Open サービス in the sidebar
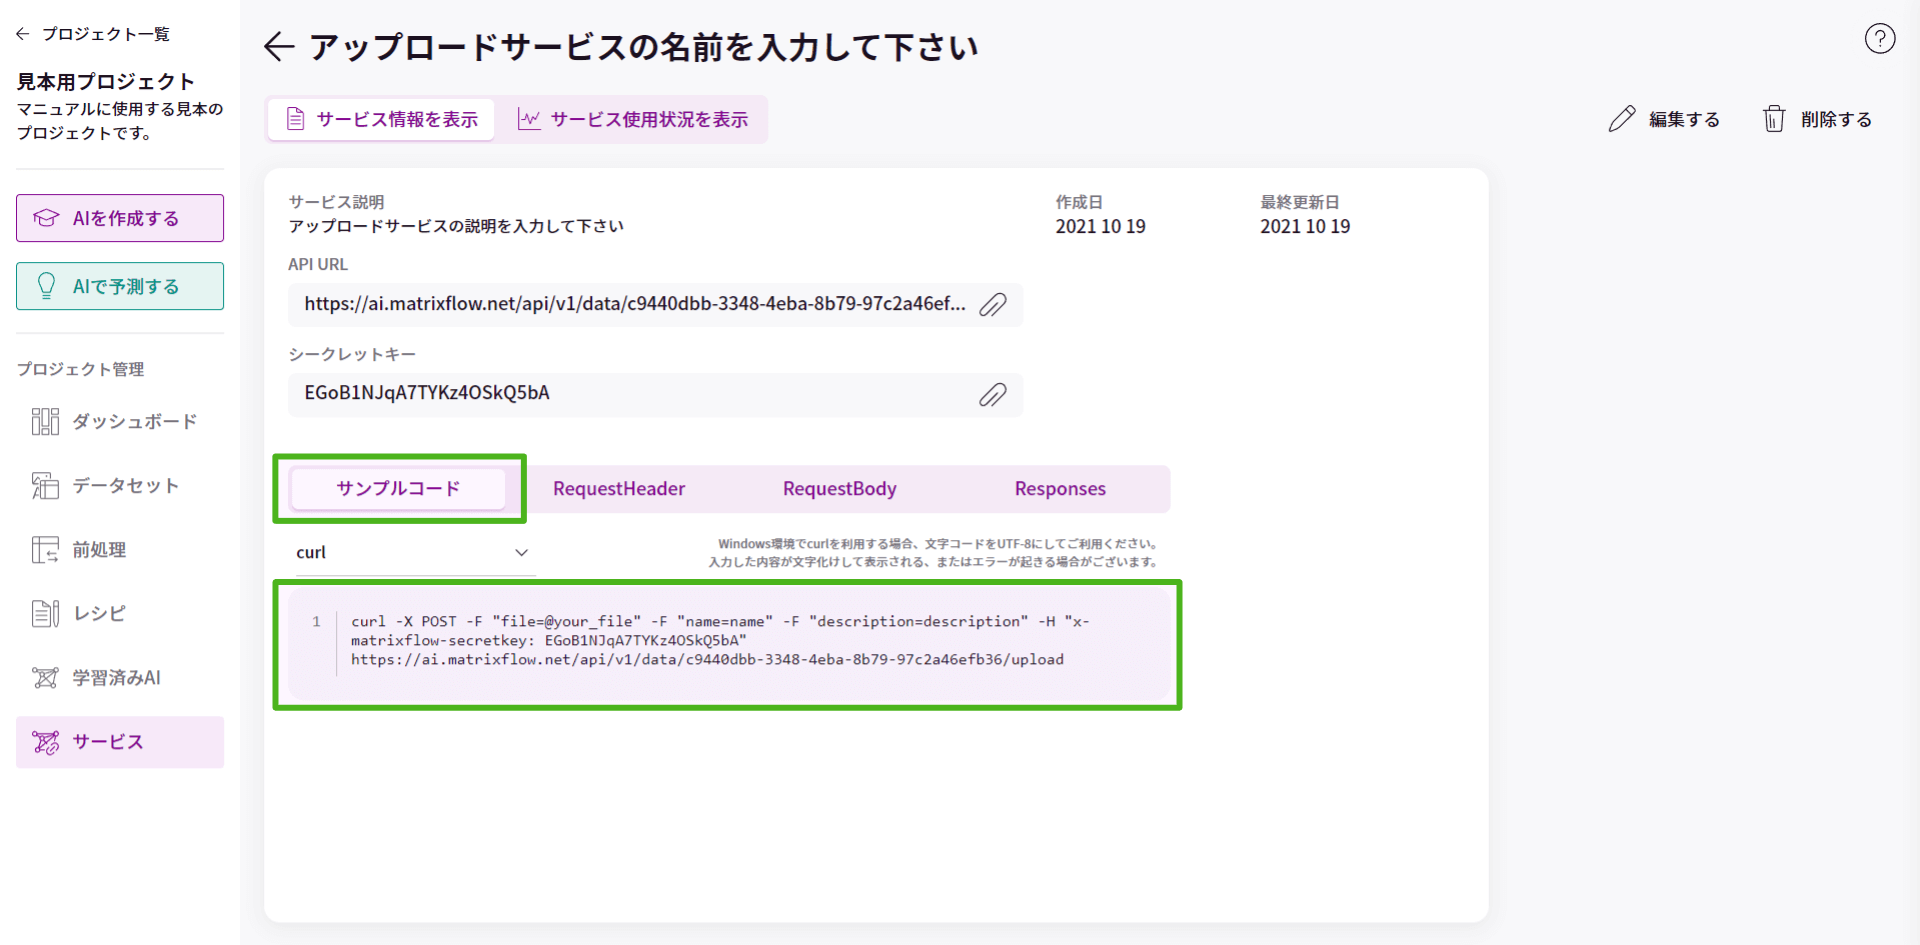The width and height of the screenshot is (1920, 945). point(120,741)
